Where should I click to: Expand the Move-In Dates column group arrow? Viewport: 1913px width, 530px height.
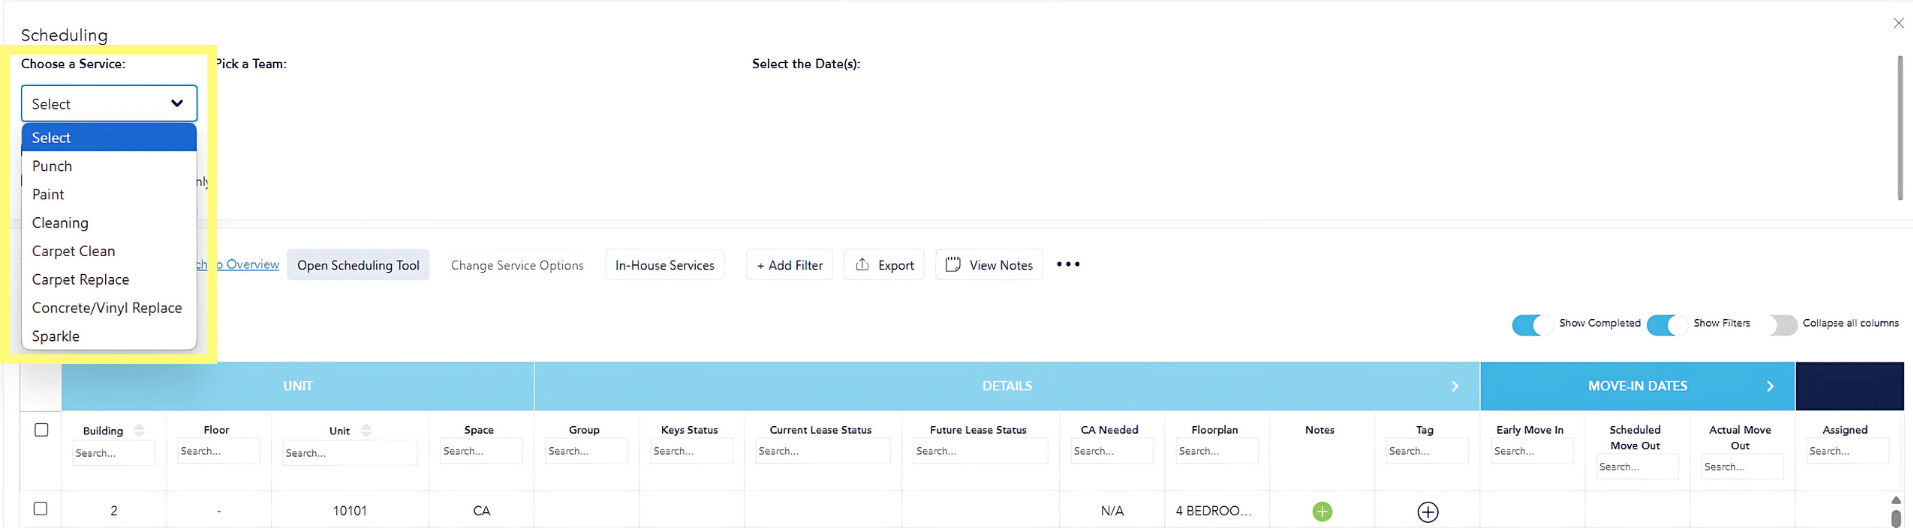coord(1770,386)
